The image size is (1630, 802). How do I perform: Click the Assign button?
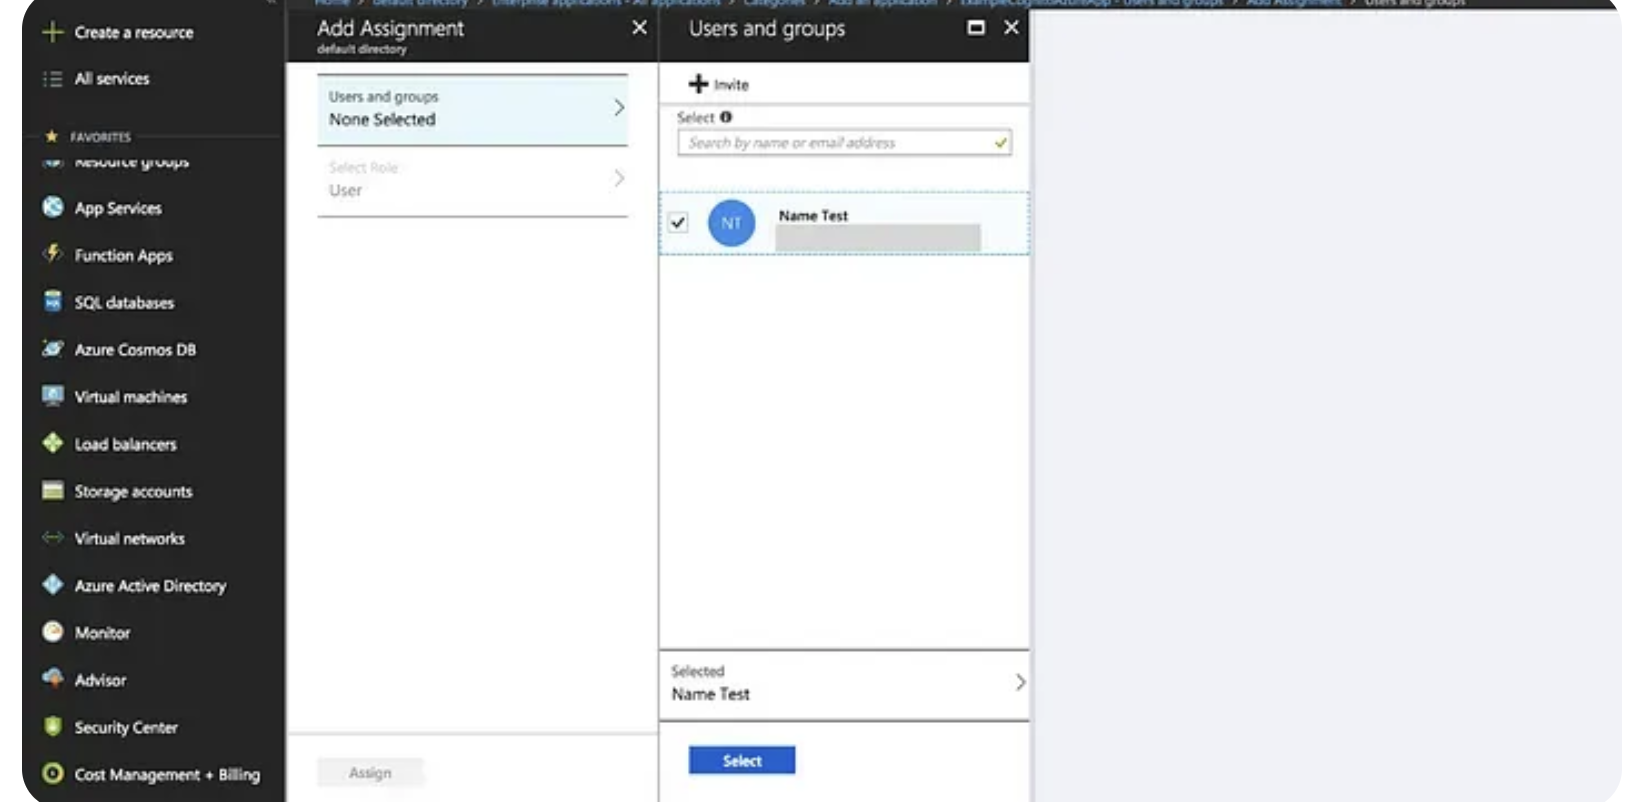370,773
